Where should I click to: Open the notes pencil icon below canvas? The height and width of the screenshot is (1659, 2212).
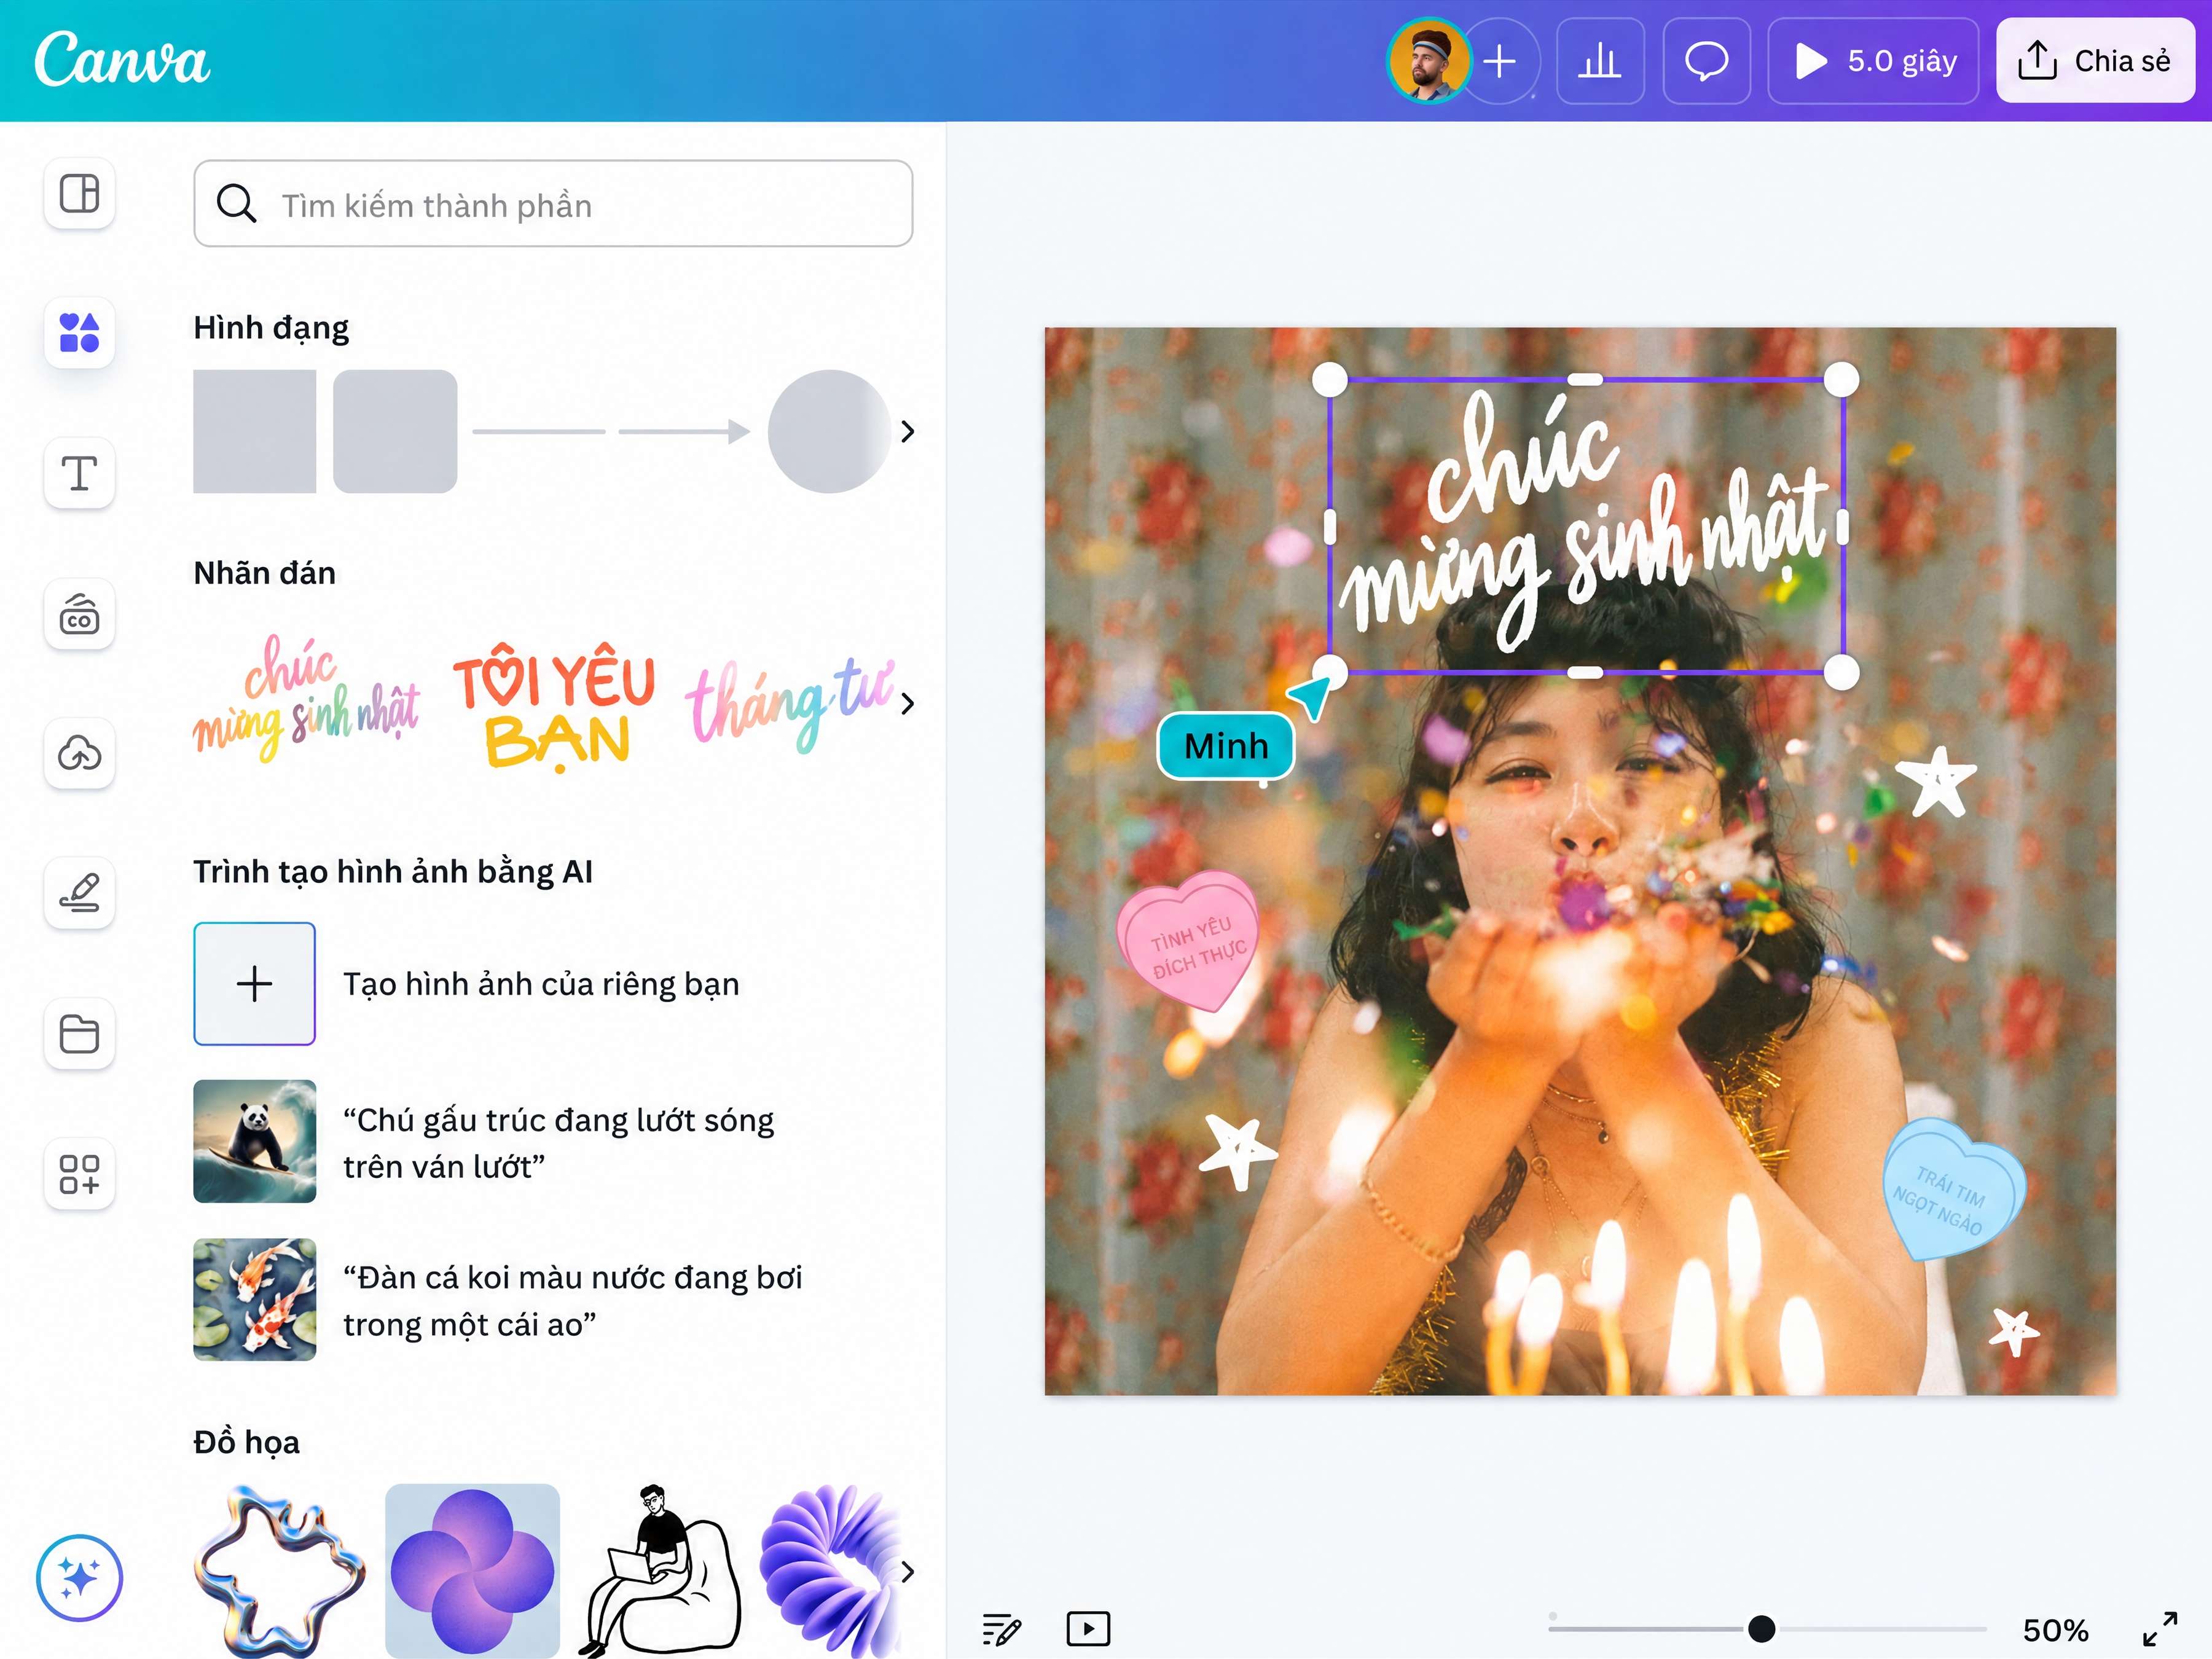point(1001,1630)
